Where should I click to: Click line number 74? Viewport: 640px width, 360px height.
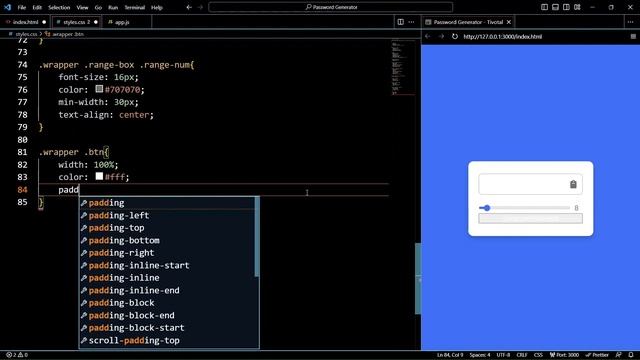pos(22,65)
